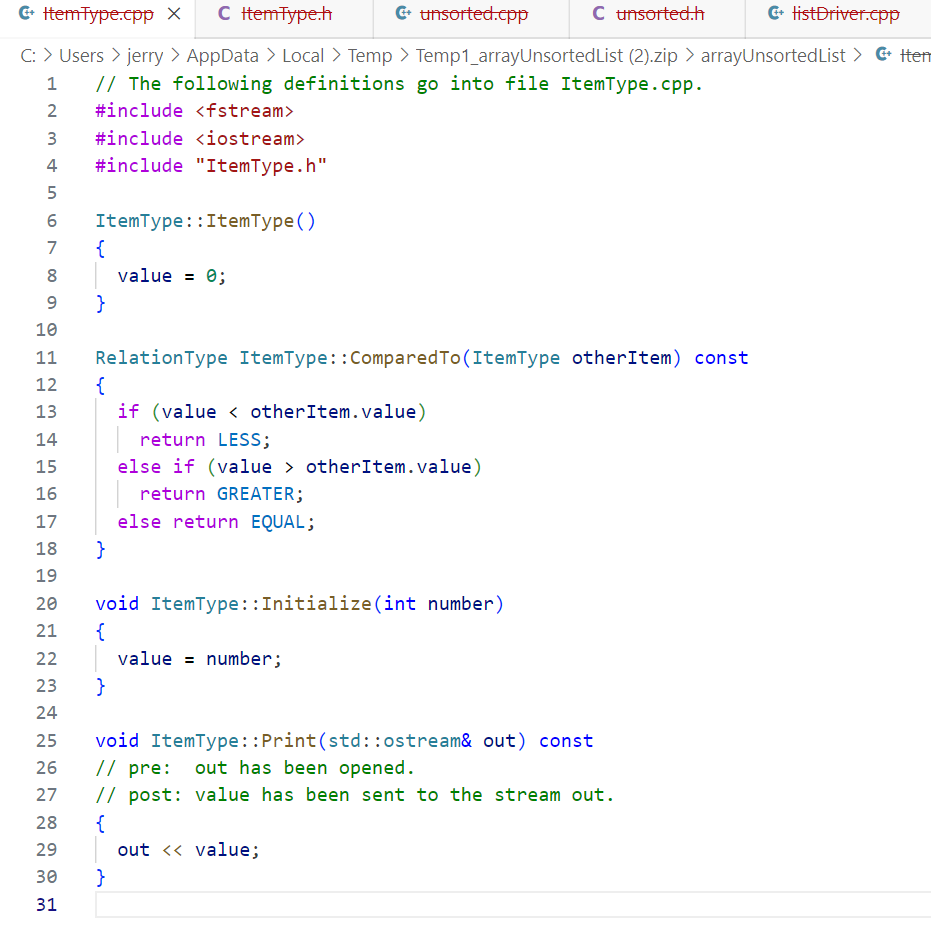The height and width of the screenshot is (928, 931).
Task: Click the C++ icon on listDriver.cpp tab
Action: (777, 14)
